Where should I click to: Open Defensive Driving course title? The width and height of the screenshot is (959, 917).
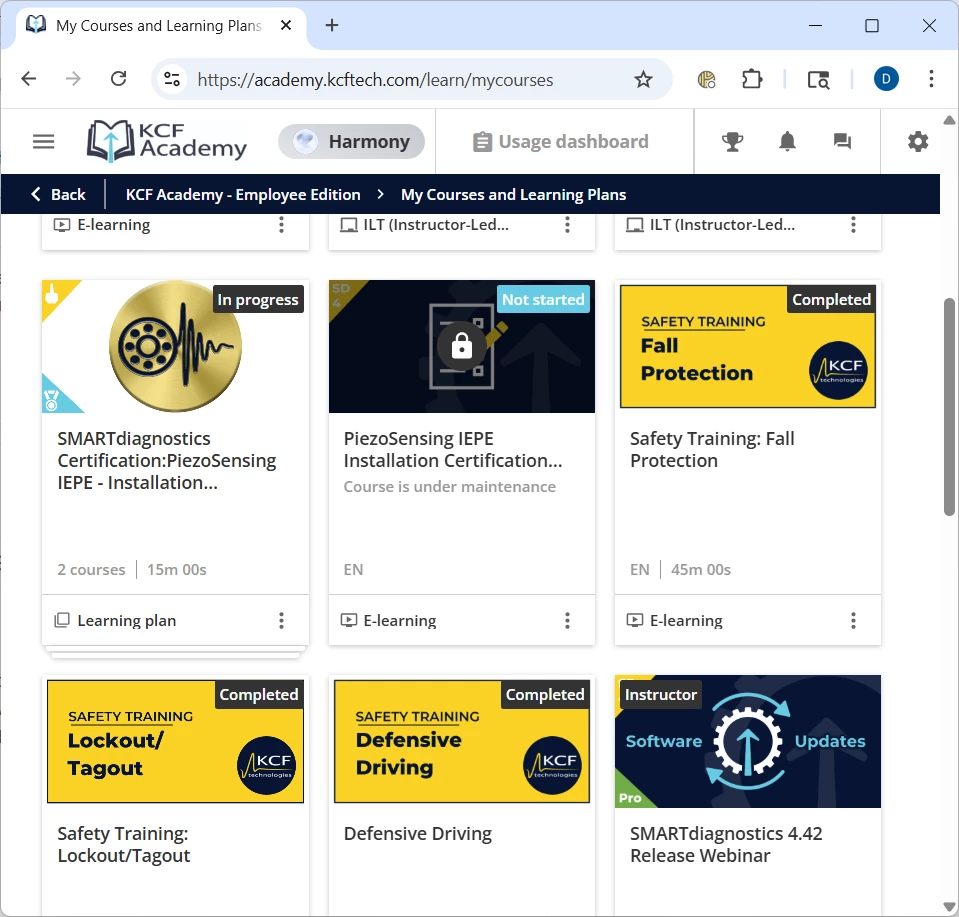click(x=418, y=834)
